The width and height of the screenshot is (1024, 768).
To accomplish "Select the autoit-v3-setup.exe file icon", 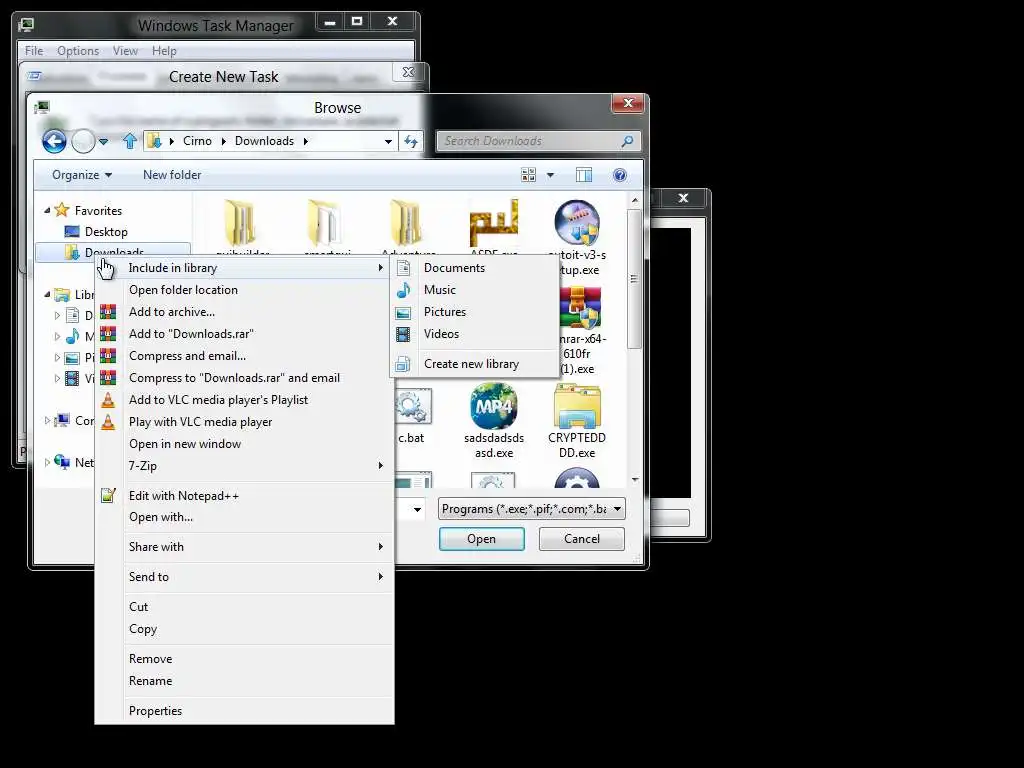I will (577, 223).
